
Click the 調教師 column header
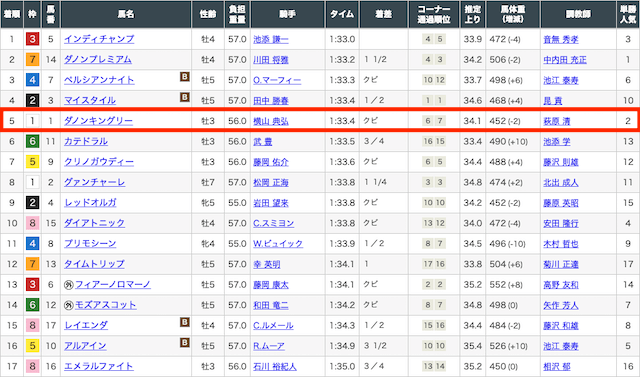[x=578, y=14]
